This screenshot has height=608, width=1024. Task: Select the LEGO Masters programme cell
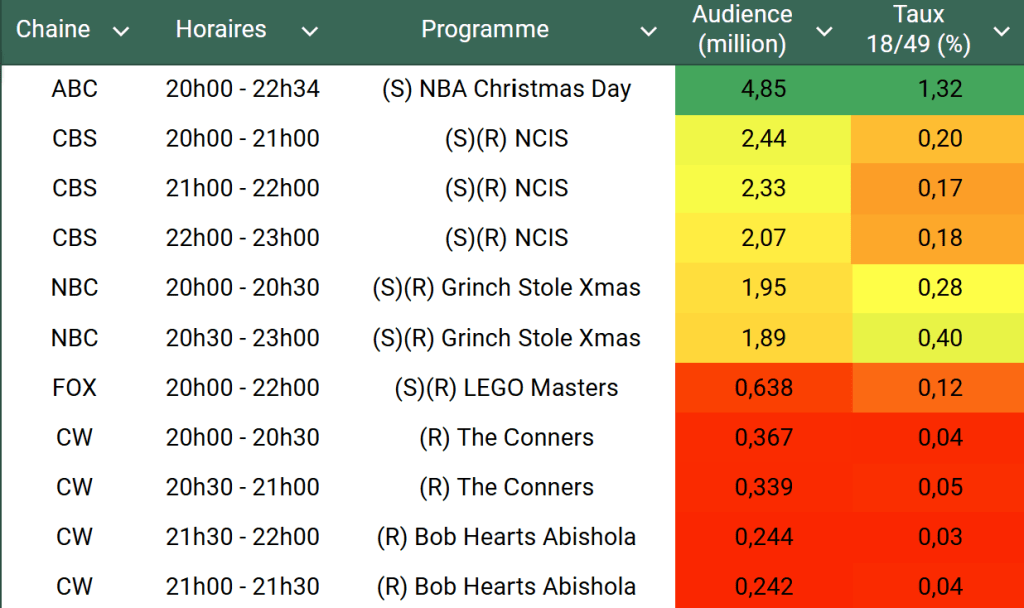click(506, 388)
